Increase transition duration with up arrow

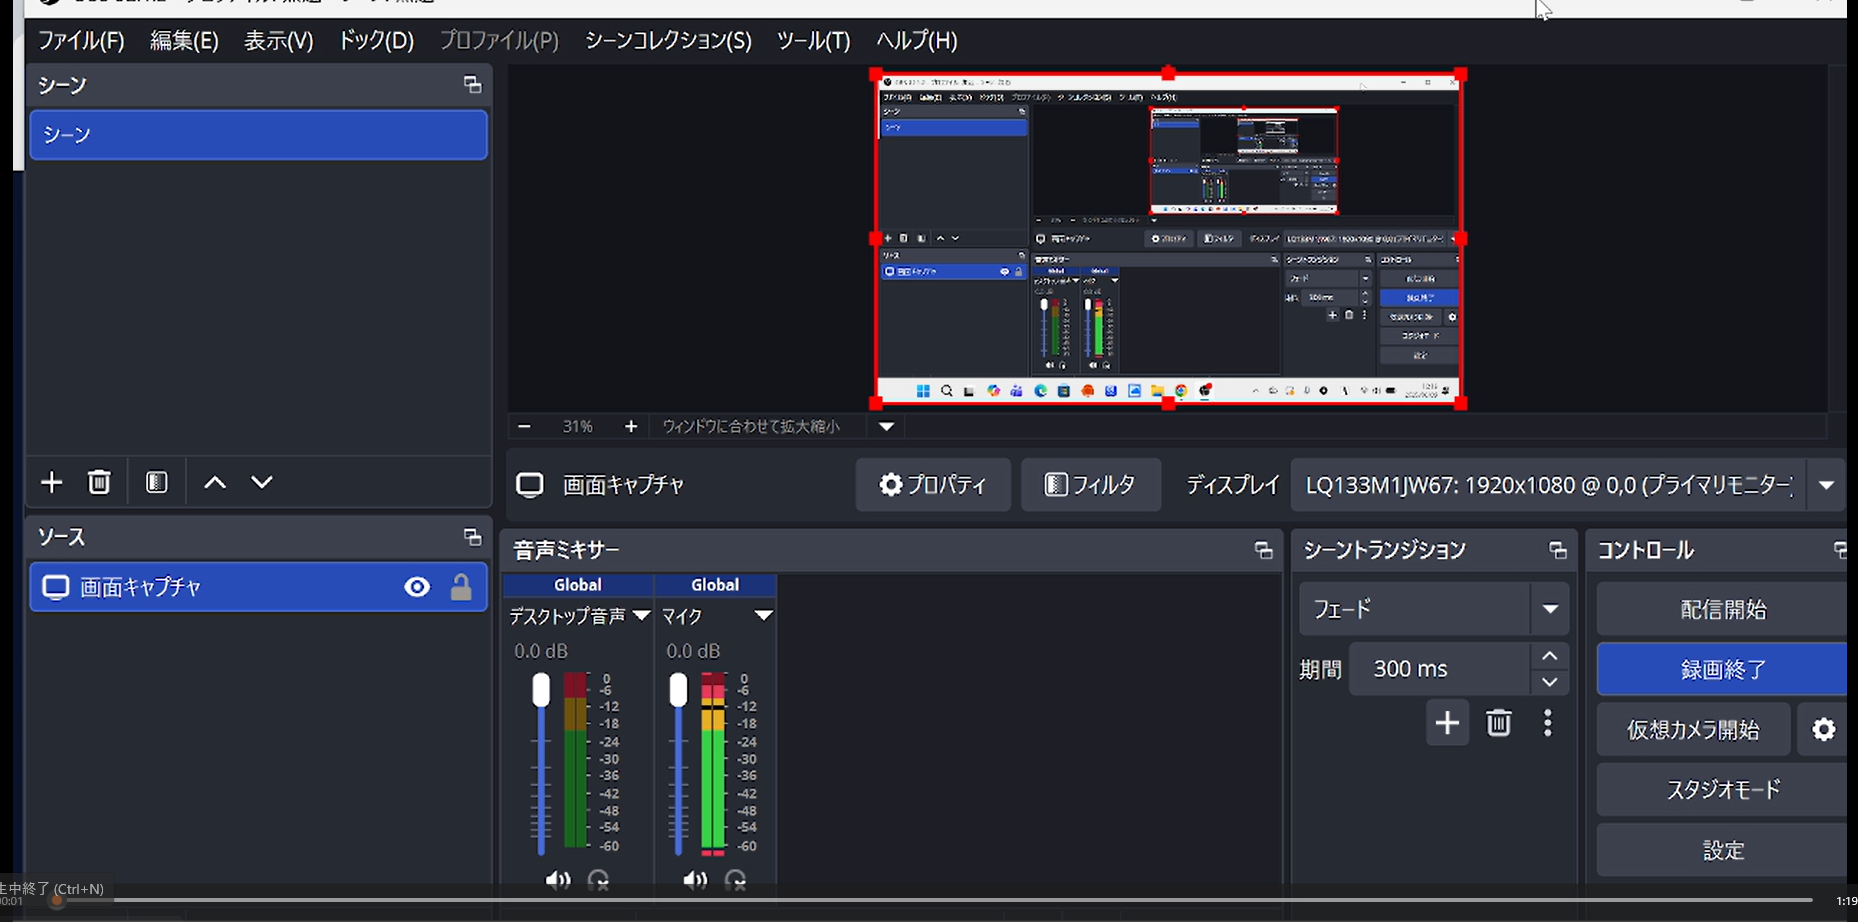(1550, 656)
